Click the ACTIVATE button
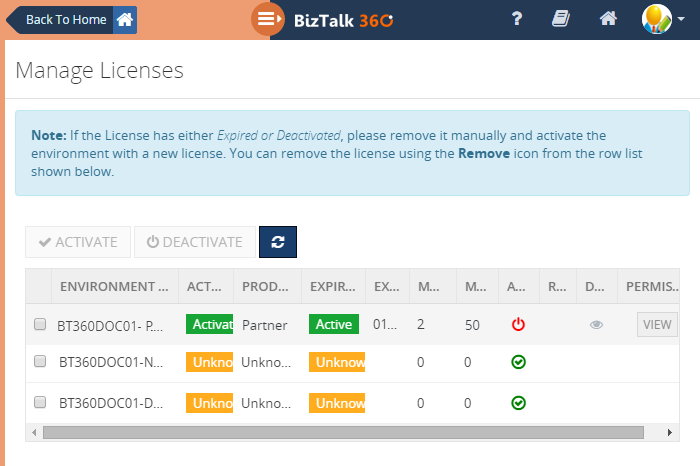Viewport: 700px width, 466px height. pos(78,242)
